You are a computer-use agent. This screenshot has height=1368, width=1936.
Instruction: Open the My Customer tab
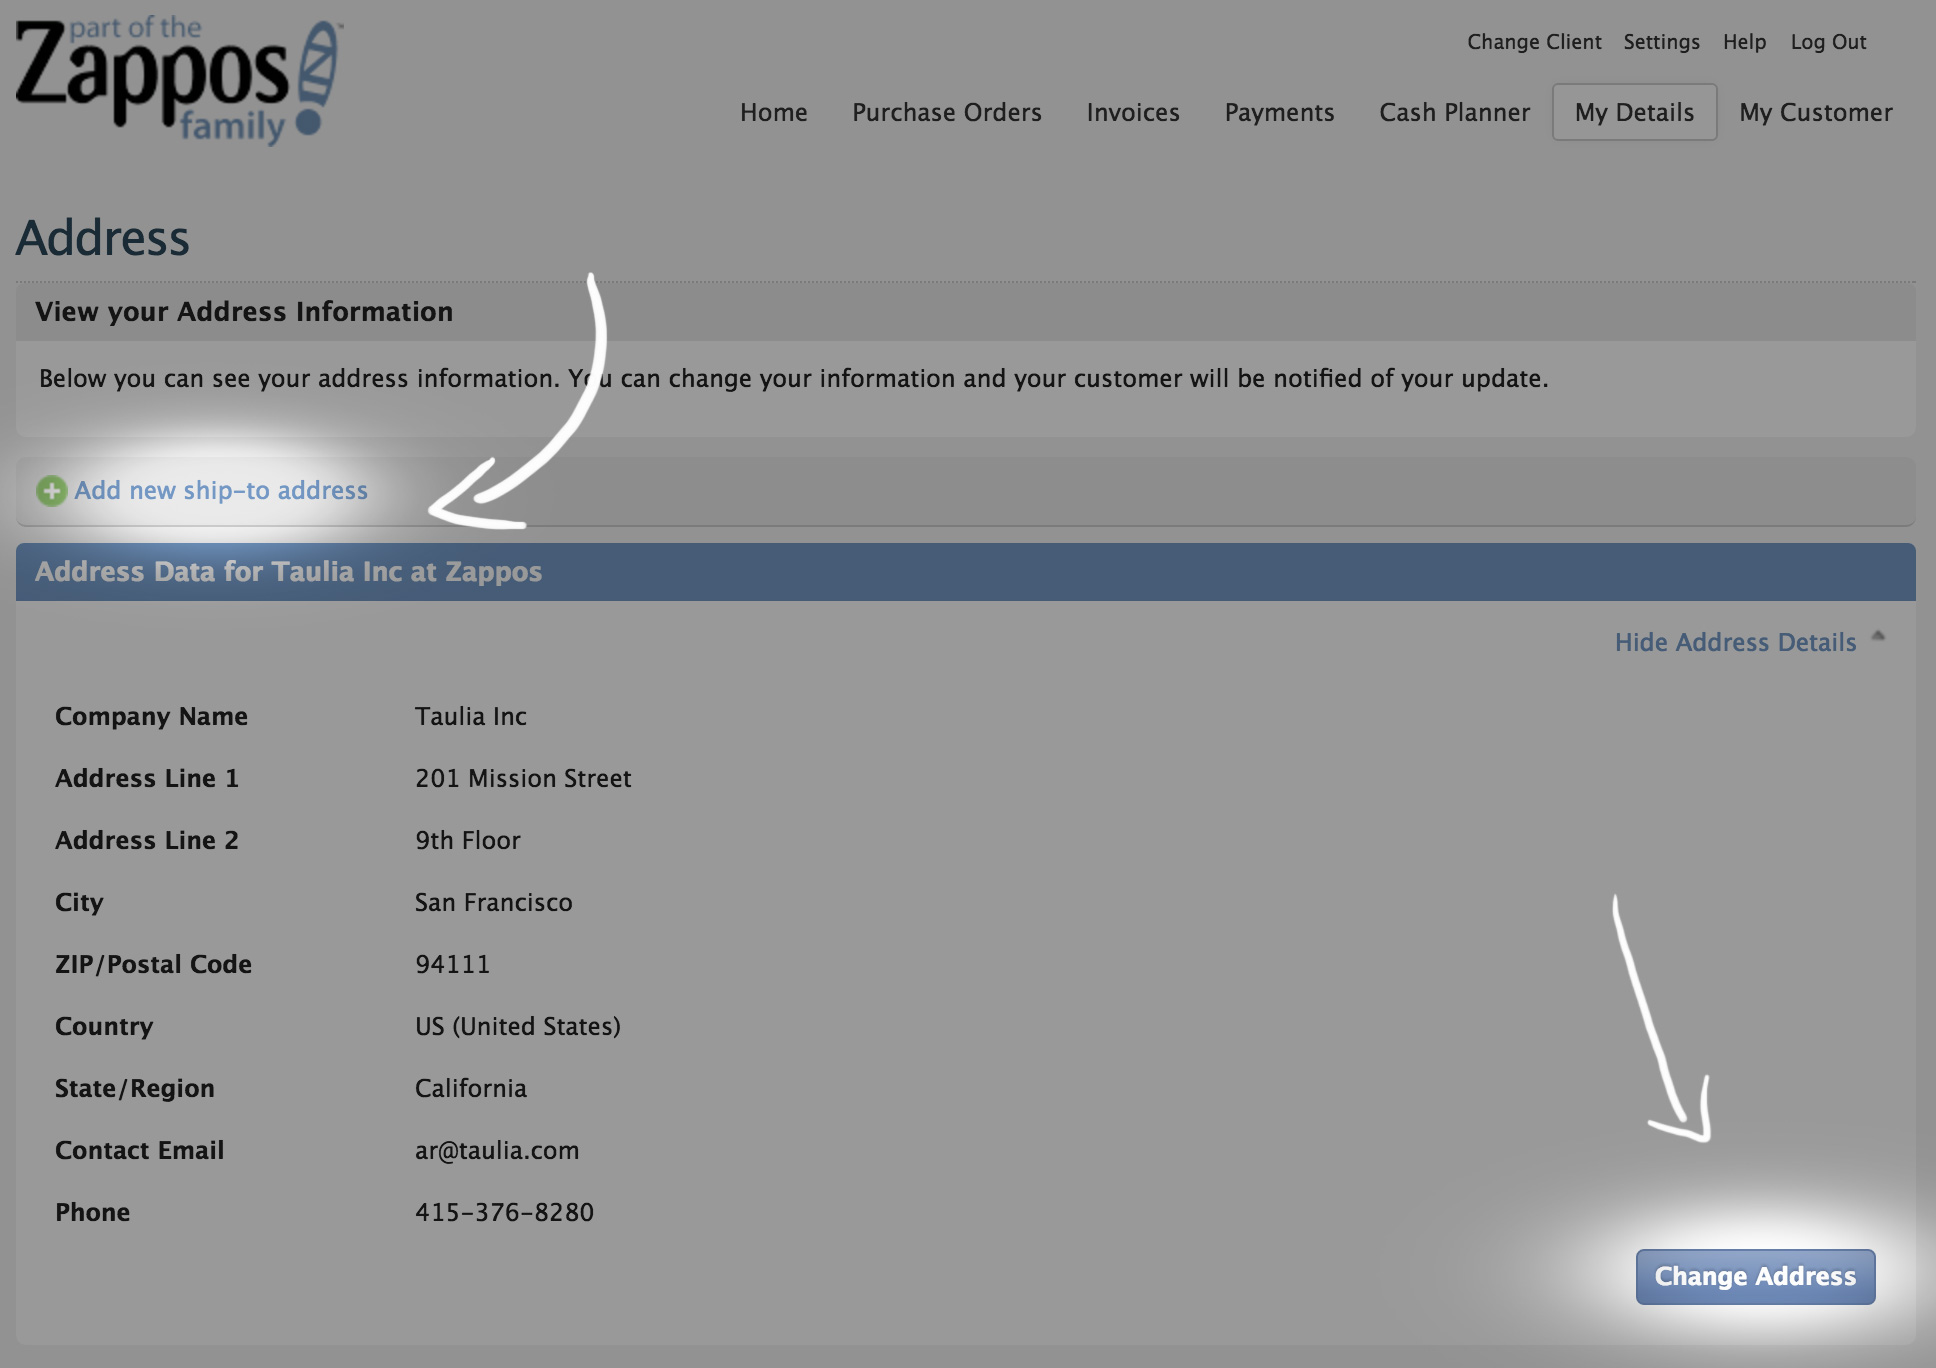coord(1815,112)
